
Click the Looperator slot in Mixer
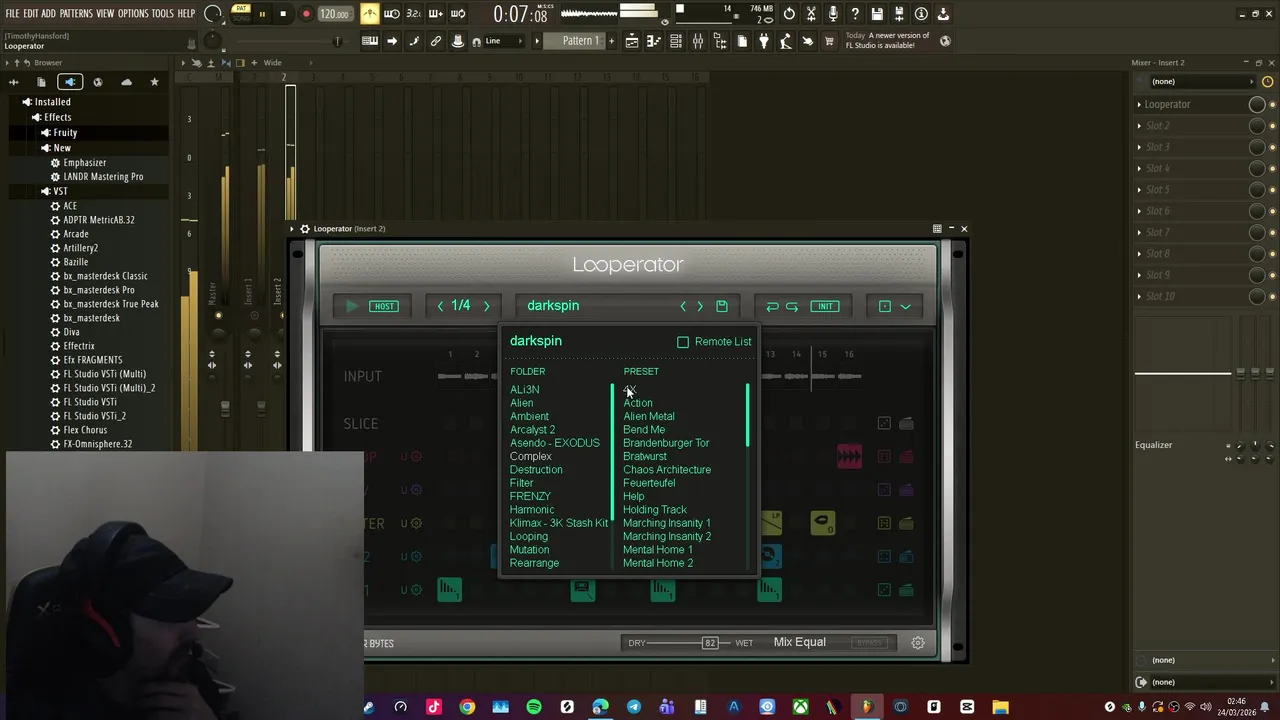point(1190,104)
